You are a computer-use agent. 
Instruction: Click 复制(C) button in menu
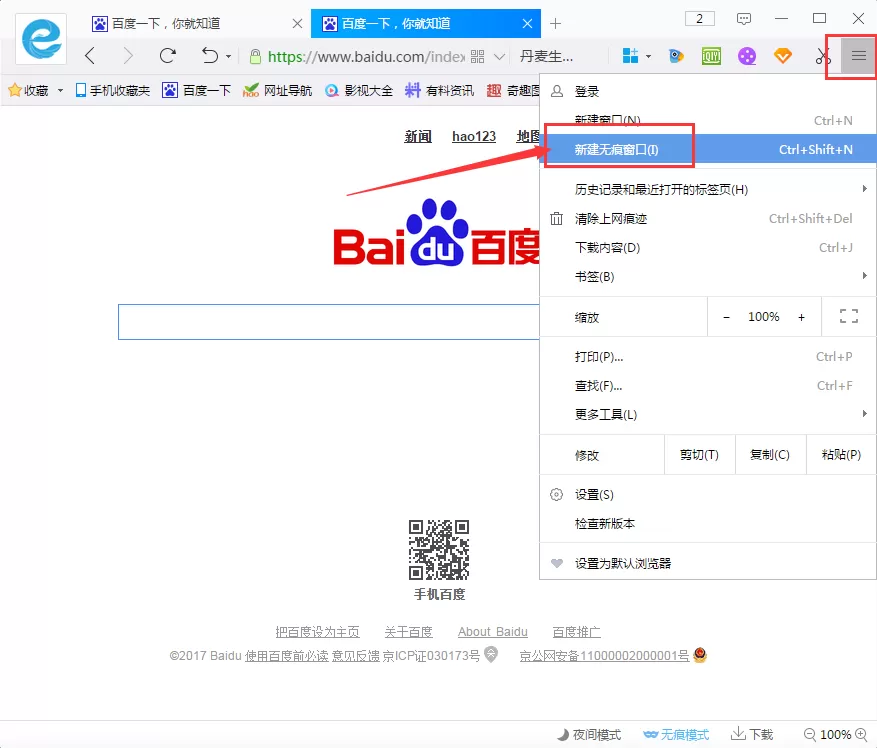coord(770,455)
